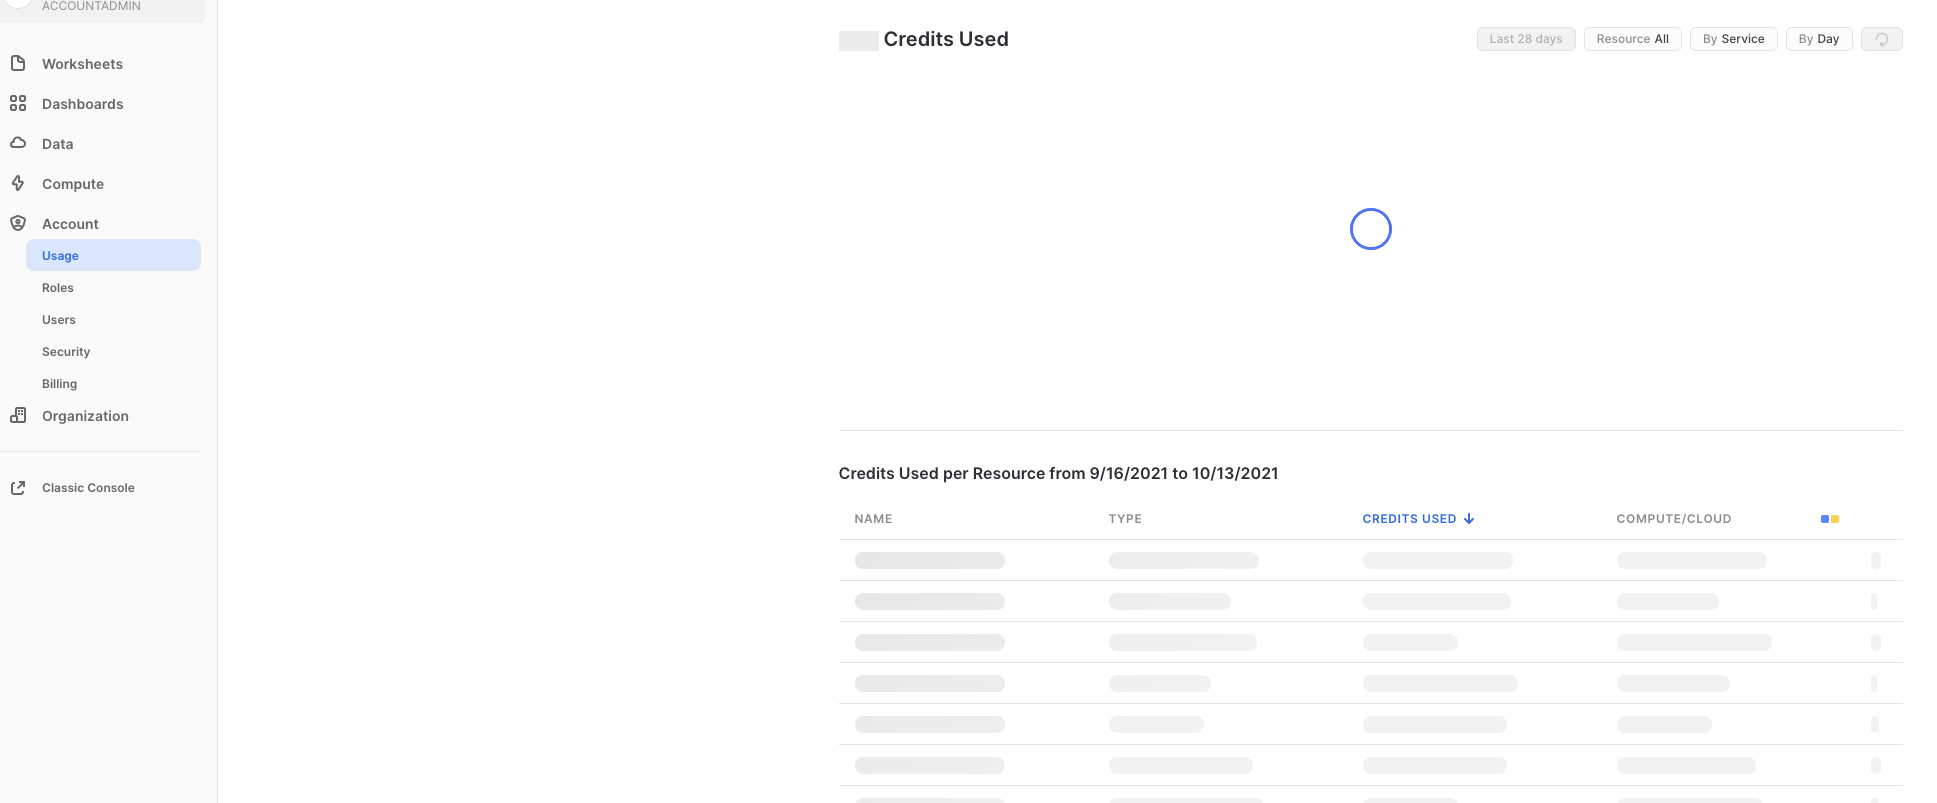Click the Data cloud icon
The height and width of the screenshot is (803, 1937).
click(x=18, y=143)
